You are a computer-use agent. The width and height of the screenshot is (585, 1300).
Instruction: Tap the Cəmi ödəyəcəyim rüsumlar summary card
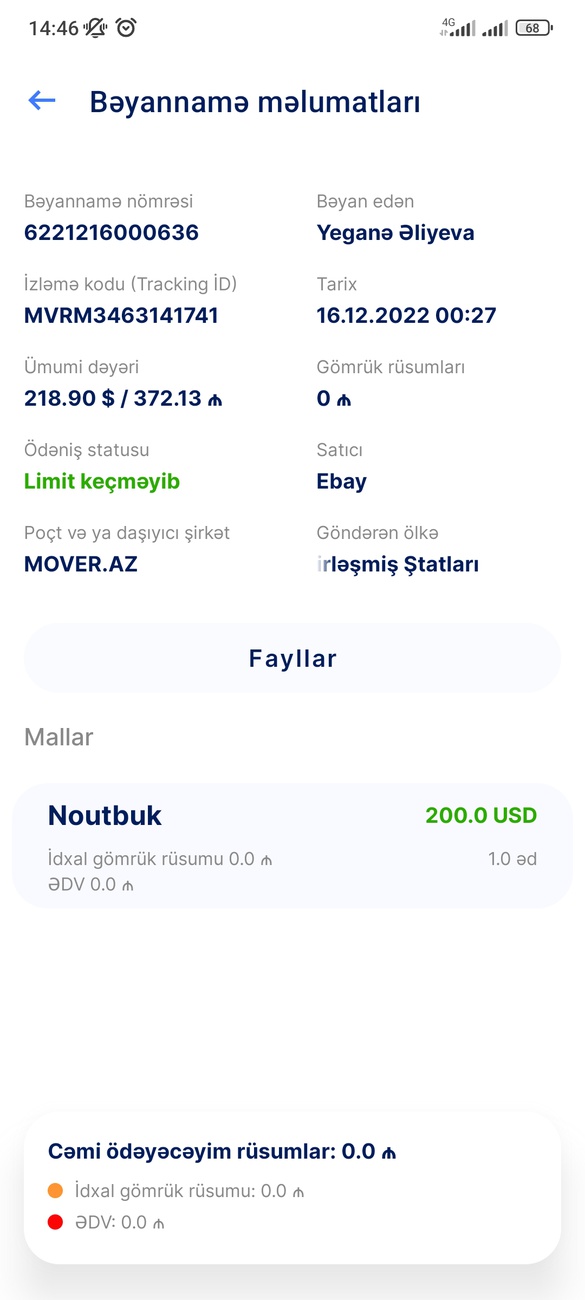click(x=292, y=1188)
